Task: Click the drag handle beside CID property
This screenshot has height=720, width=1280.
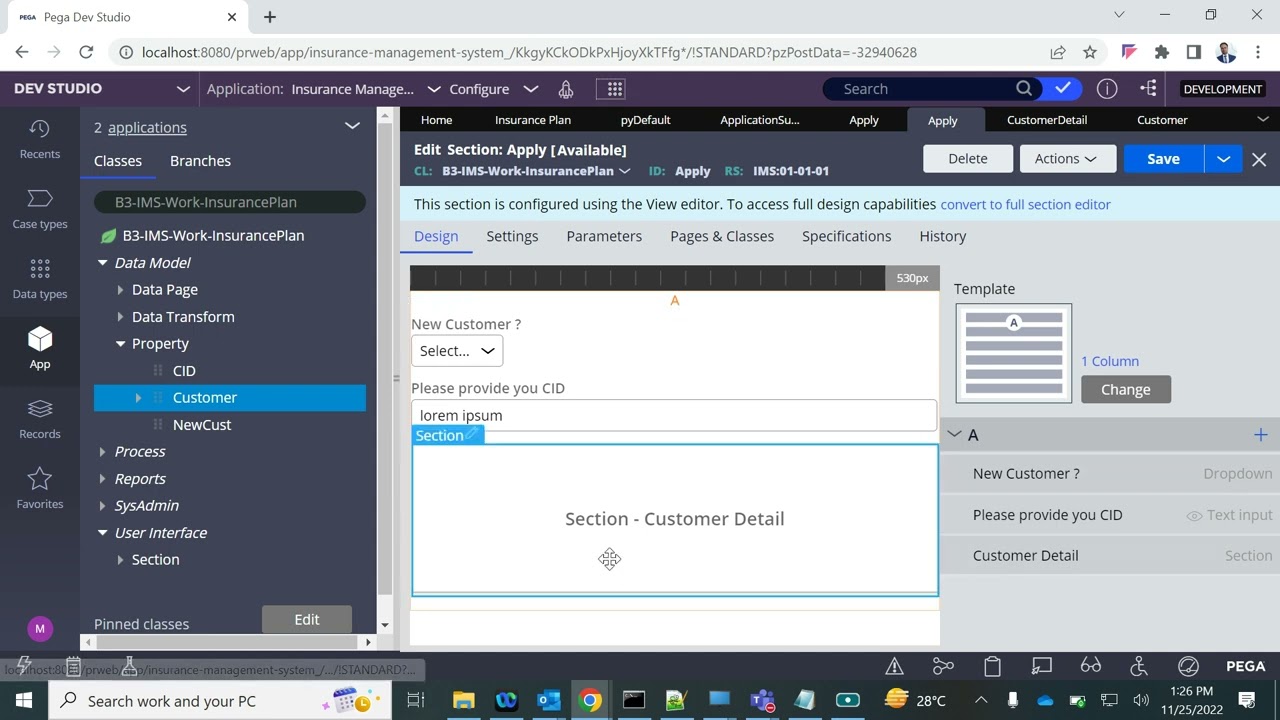Action: [x=157, y=370]
